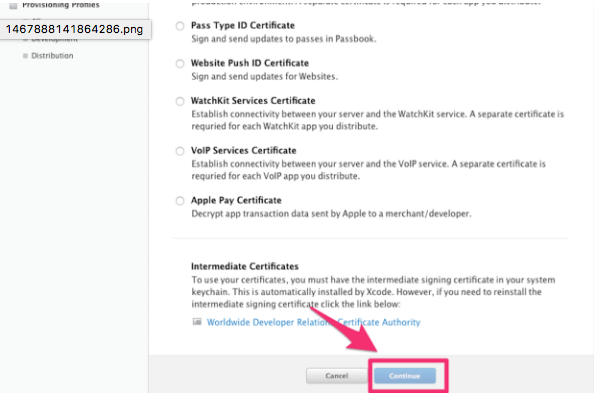Open the partially hidden Development sidebar item
Viewport: 596px width, 396px height.
click(54, 40)
